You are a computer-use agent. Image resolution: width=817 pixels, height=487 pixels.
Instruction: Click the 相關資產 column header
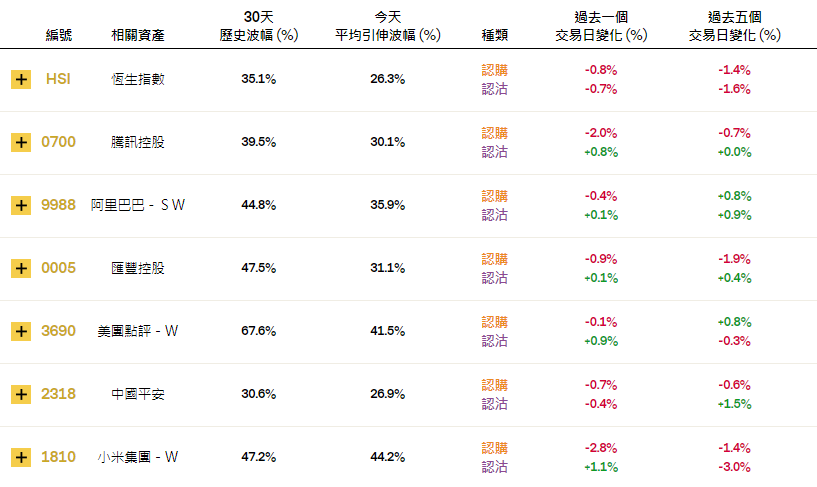coord(138,35)
